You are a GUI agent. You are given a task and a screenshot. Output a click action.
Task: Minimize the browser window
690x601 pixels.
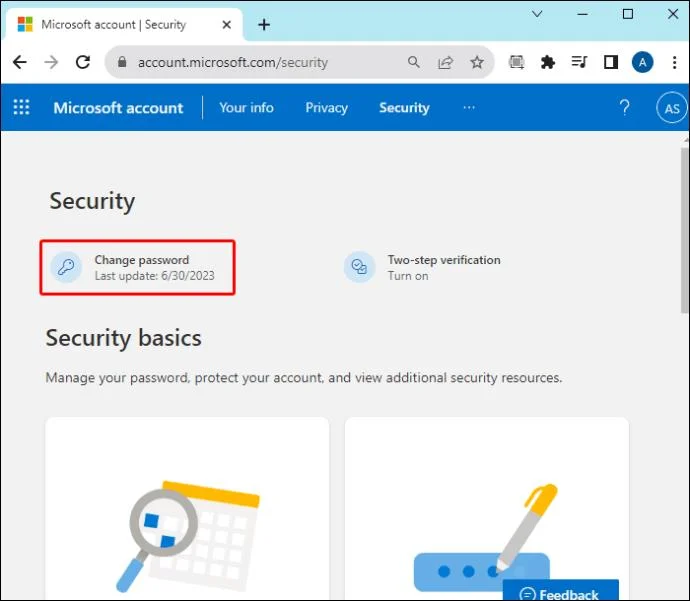pos(582,14)
